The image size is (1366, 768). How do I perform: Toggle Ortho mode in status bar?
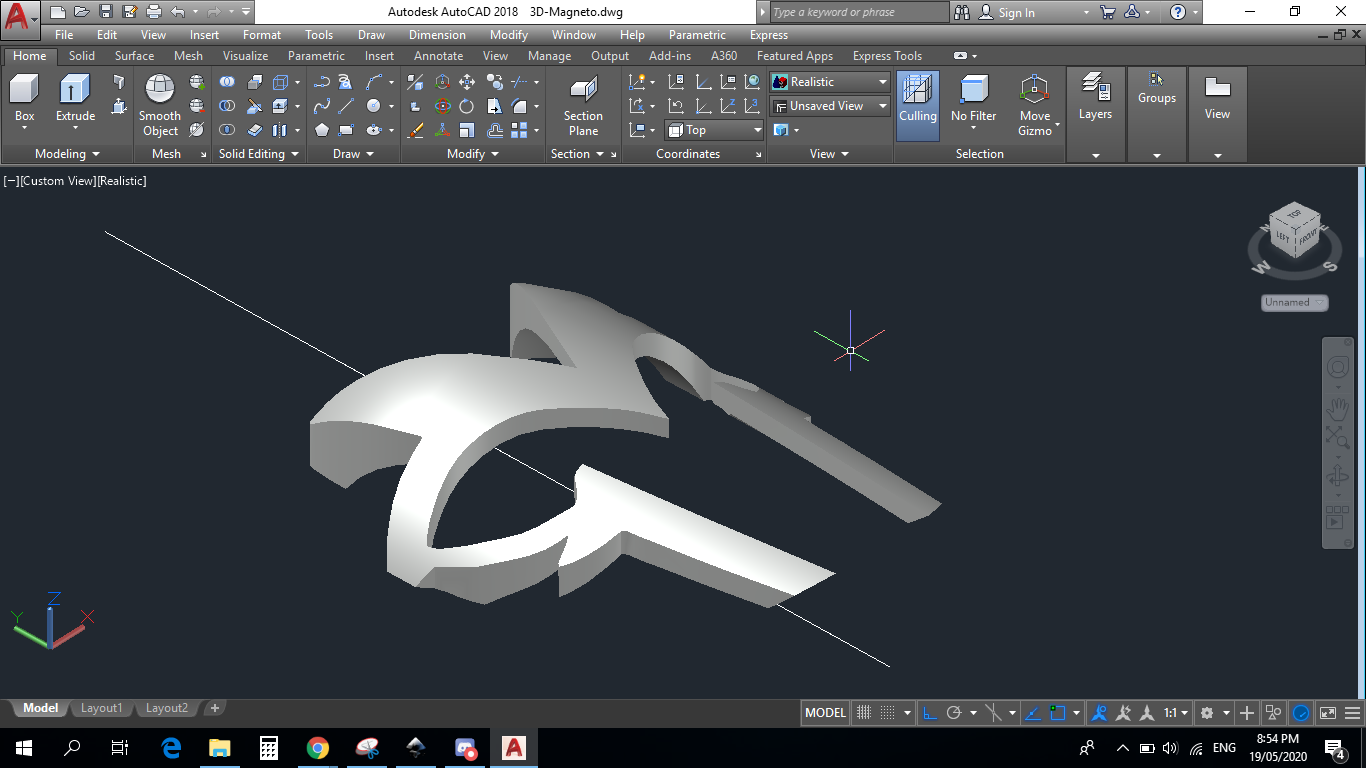929,713
